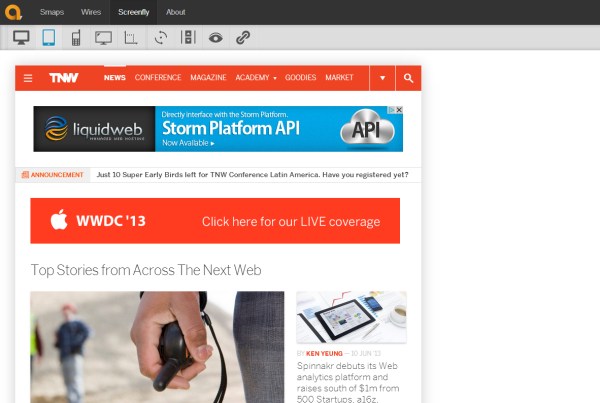Click the WWDC '13 live coverage banner
Viewport: 600px width, 403px height.
(215, 221)
